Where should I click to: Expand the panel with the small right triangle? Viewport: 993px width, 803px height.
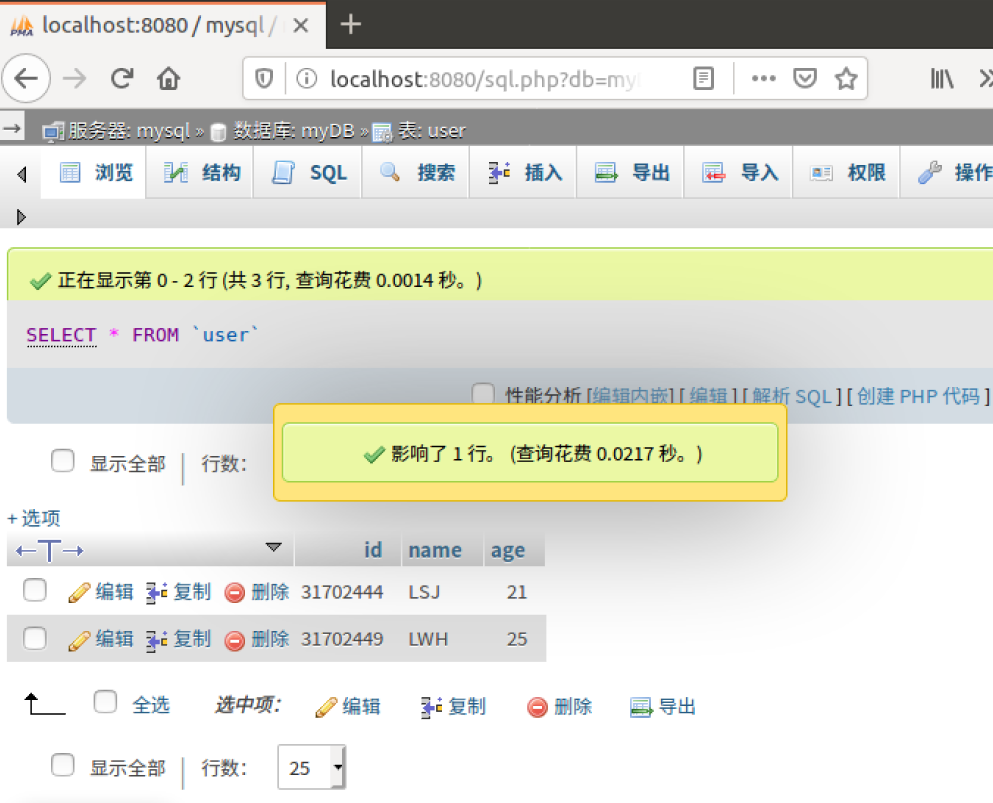pos(21,217)
